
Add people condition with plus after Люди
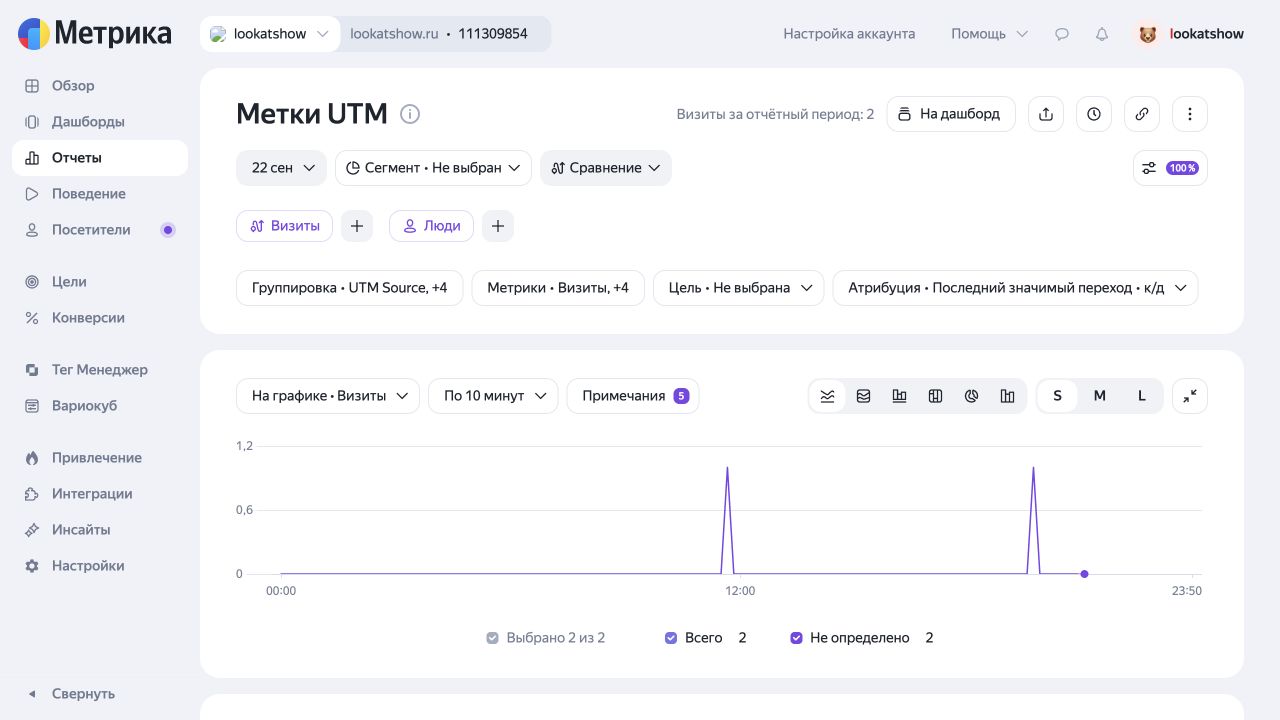click(x=498, y=226)
